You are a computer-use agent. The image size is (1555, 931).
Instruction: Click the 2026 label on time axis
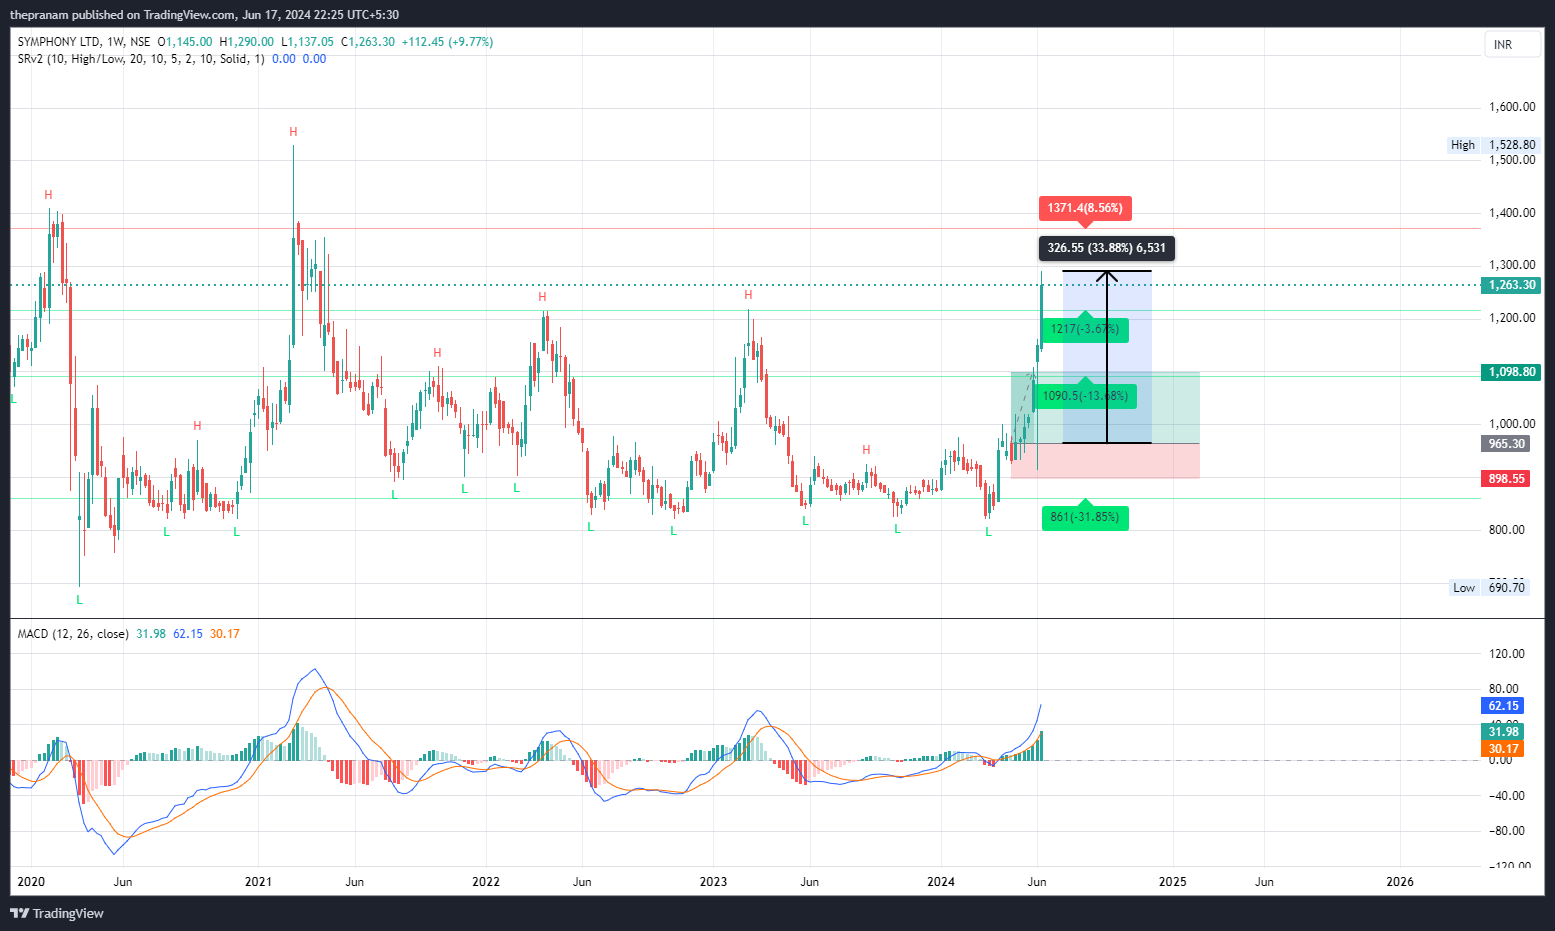tap(1400, 882)
